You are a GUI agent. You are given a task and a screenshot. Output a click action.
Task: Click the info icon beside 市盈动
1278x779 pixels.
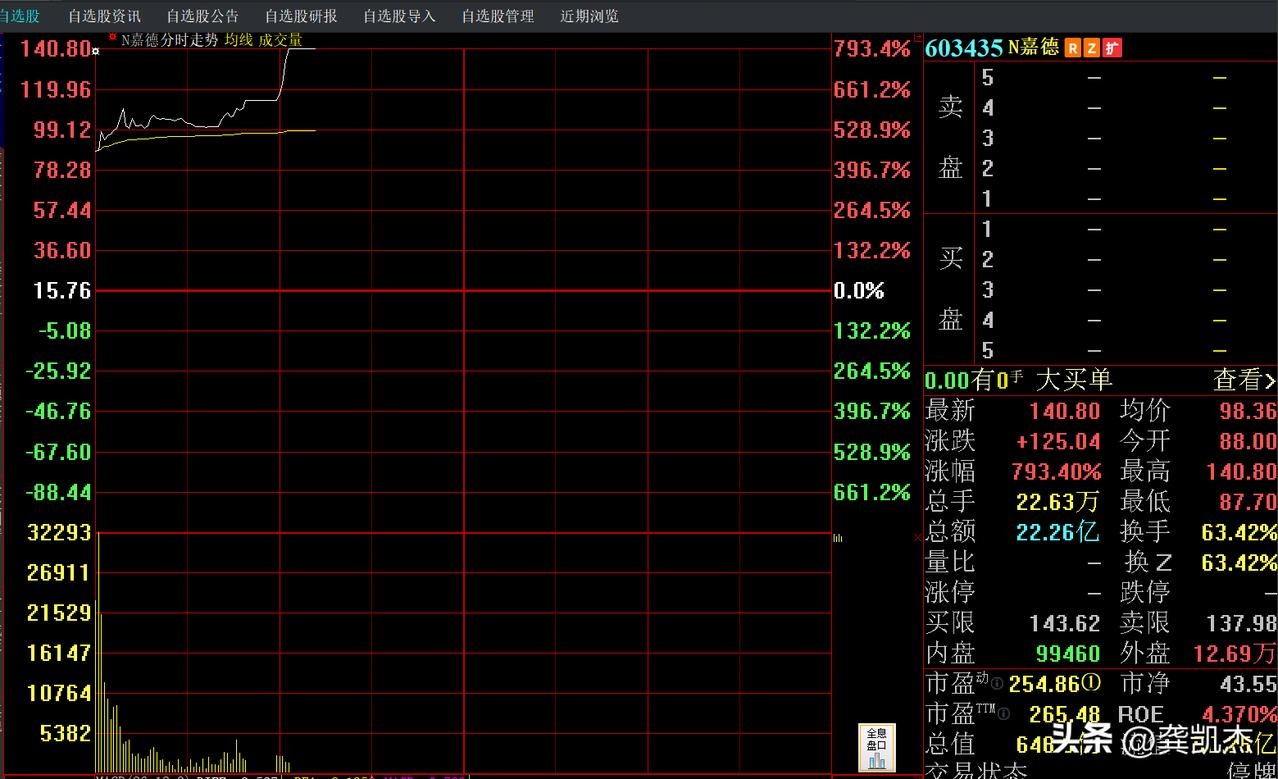[997, 685]
